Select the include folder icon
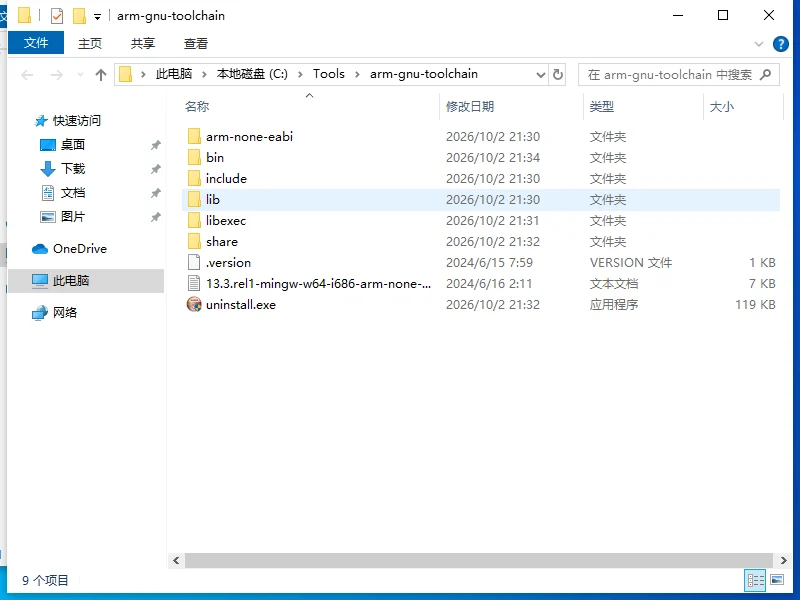The image size is (800, 600). click(x=194, y=178)
